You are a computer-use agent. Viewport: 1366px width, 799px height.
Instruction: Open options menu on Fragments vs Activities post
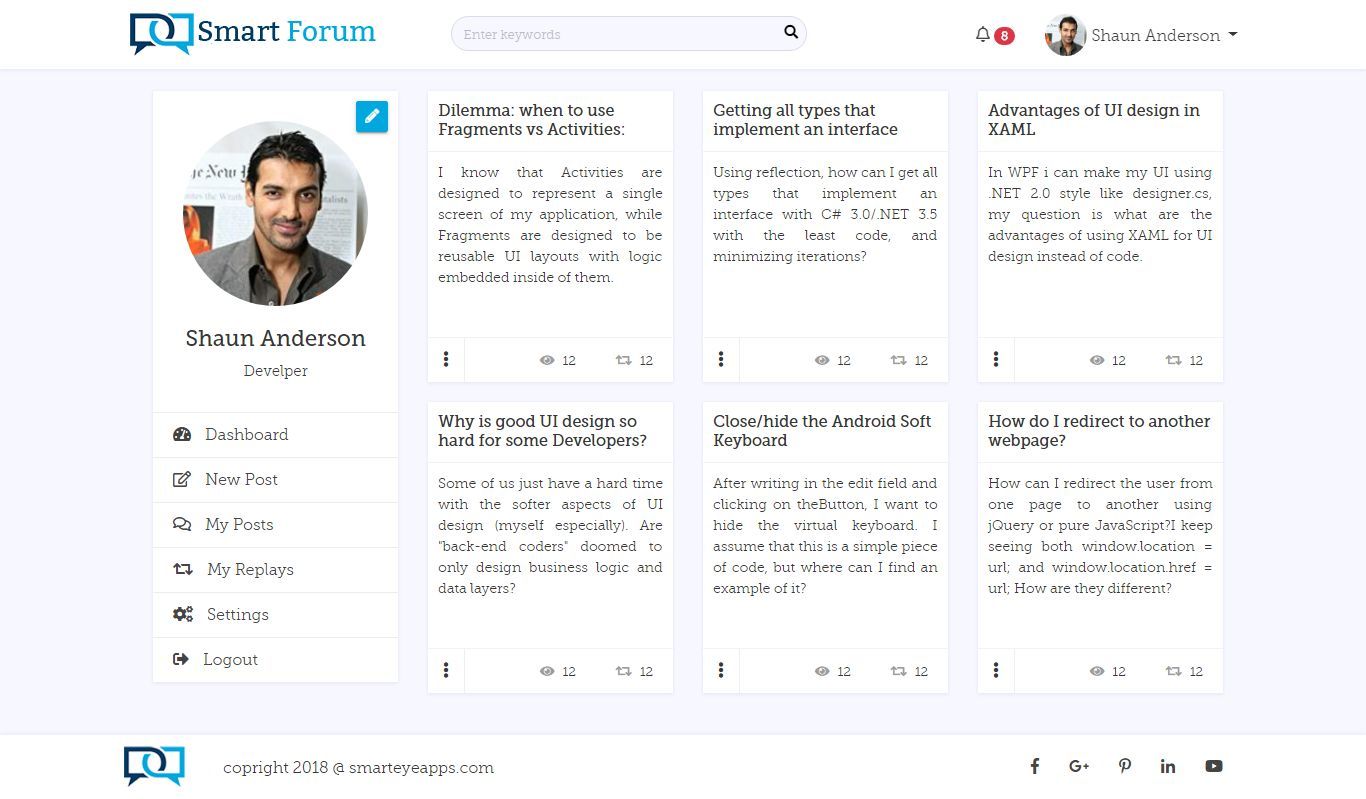click(x=446, y=360)
